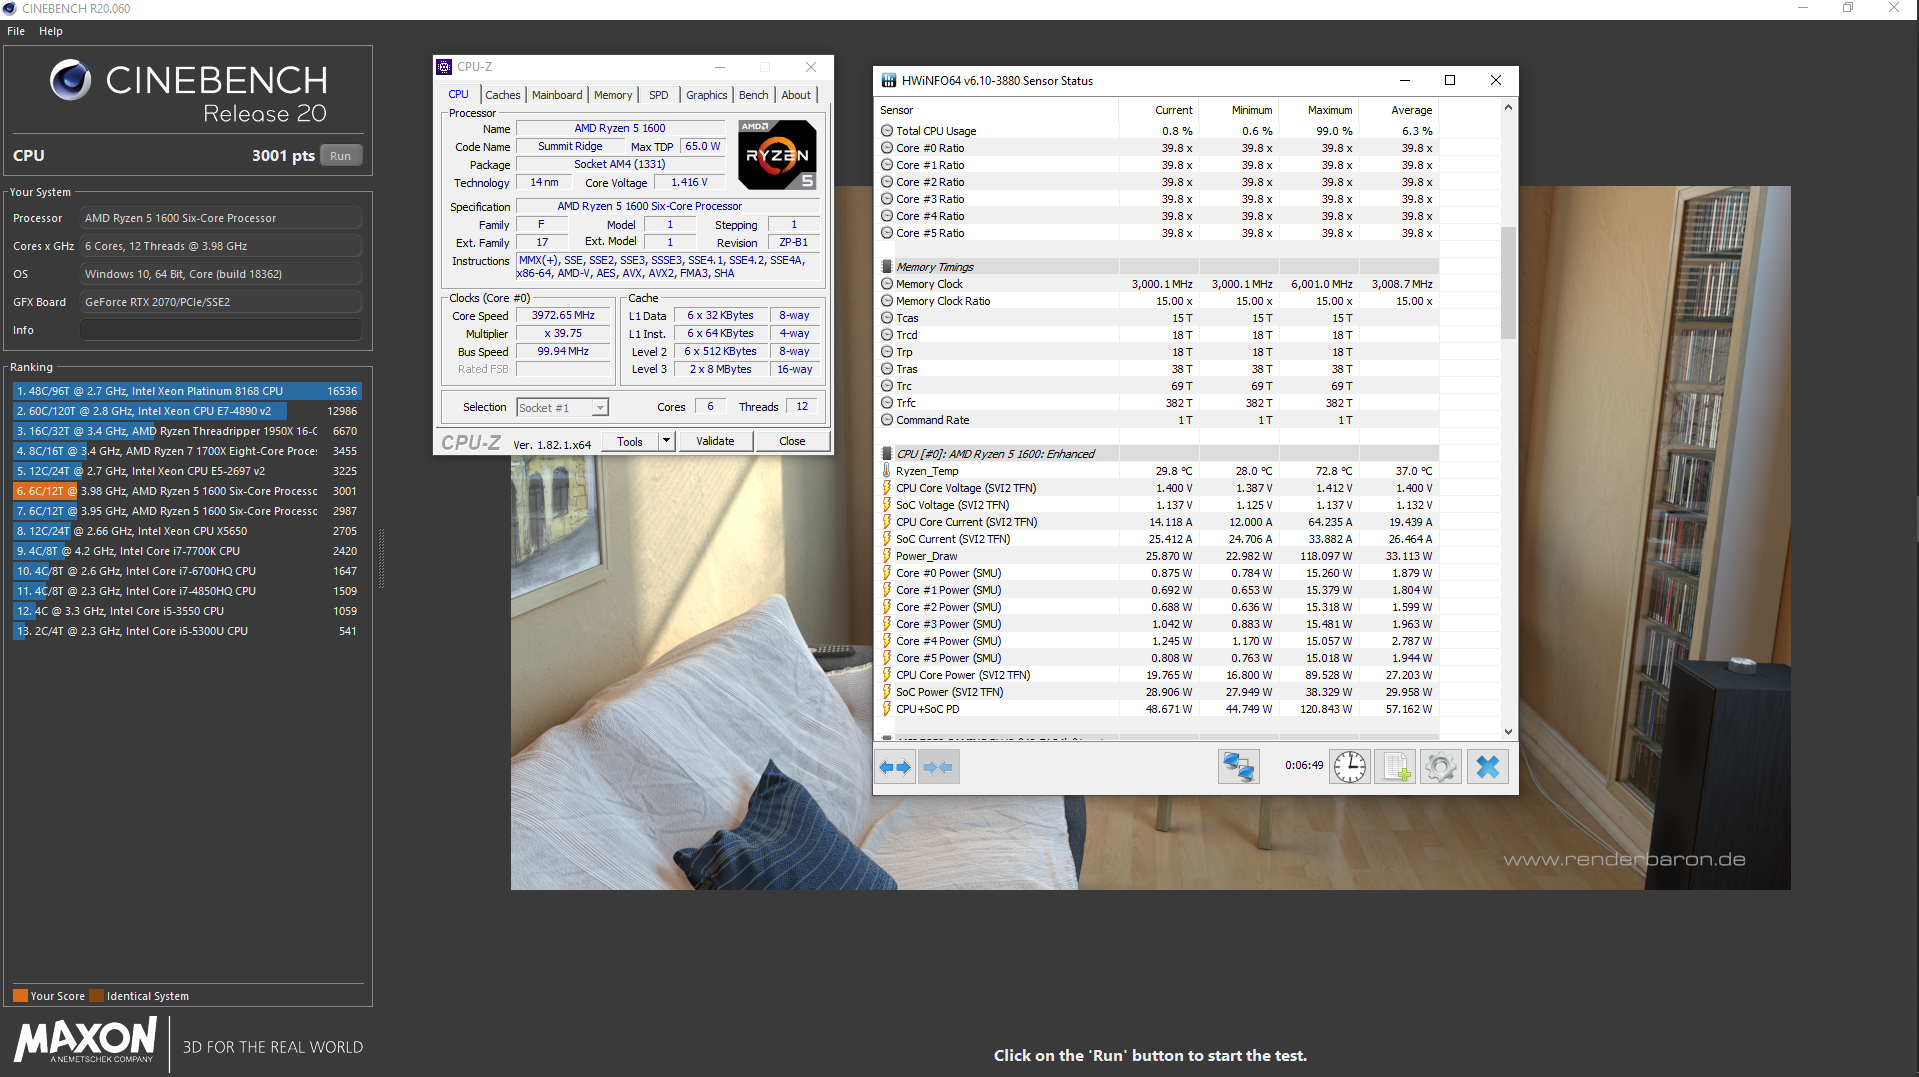Click the Processor field in Cinebench Your System
Screen dimensions: 1919x1077
[x=221, y=218]
